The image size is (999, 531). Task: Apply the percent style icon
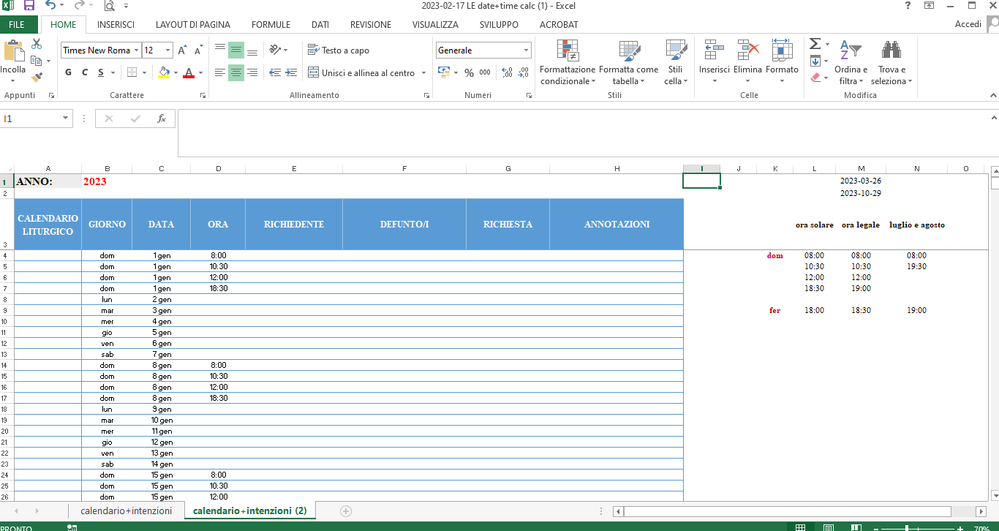469,73
